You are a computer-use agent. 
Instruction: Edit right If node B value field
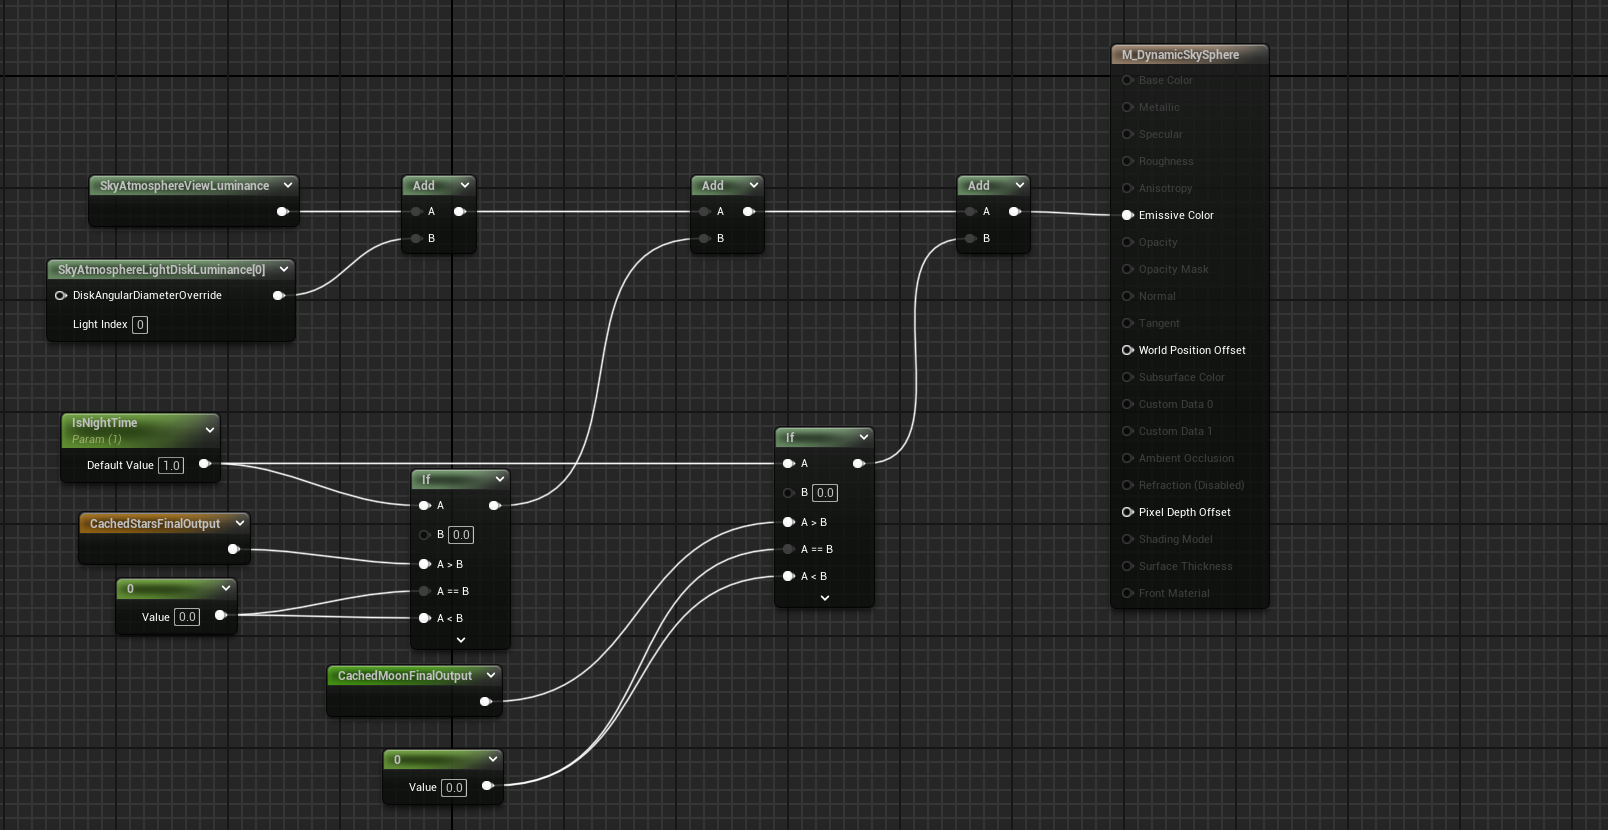coord(825,493)
